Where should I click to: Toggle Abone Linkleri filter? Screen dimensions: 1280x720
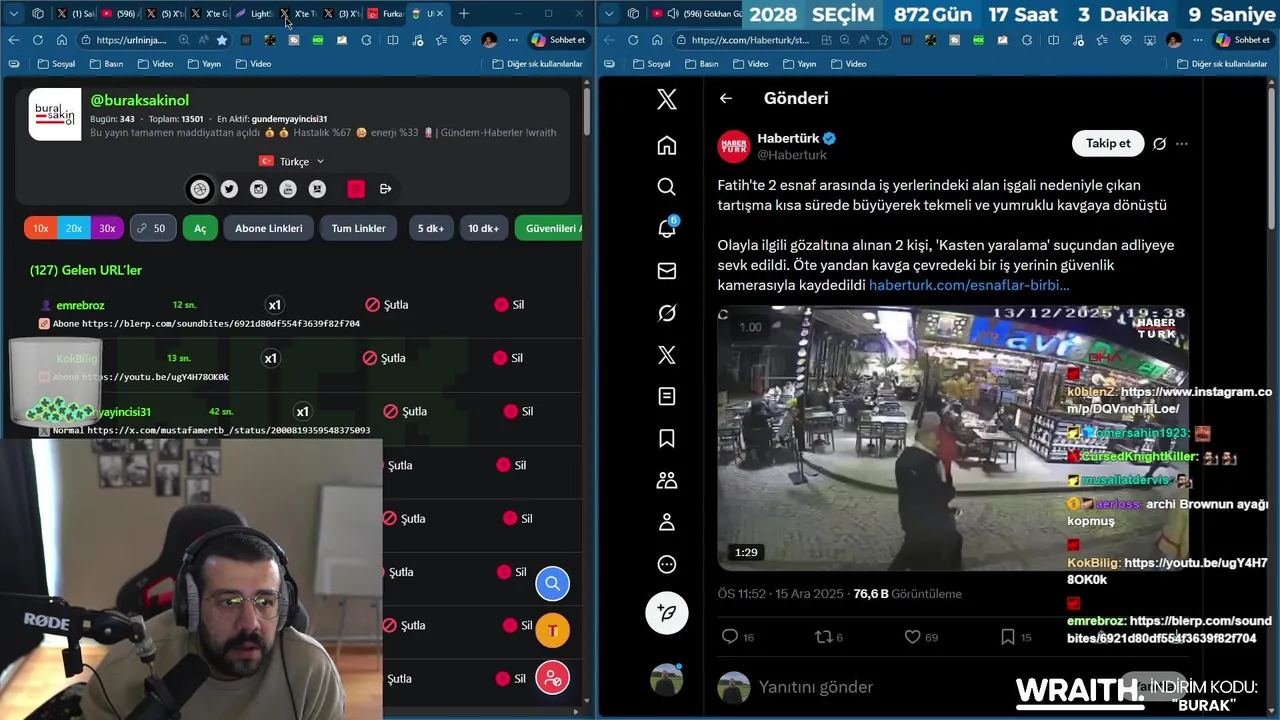[268, 228]
